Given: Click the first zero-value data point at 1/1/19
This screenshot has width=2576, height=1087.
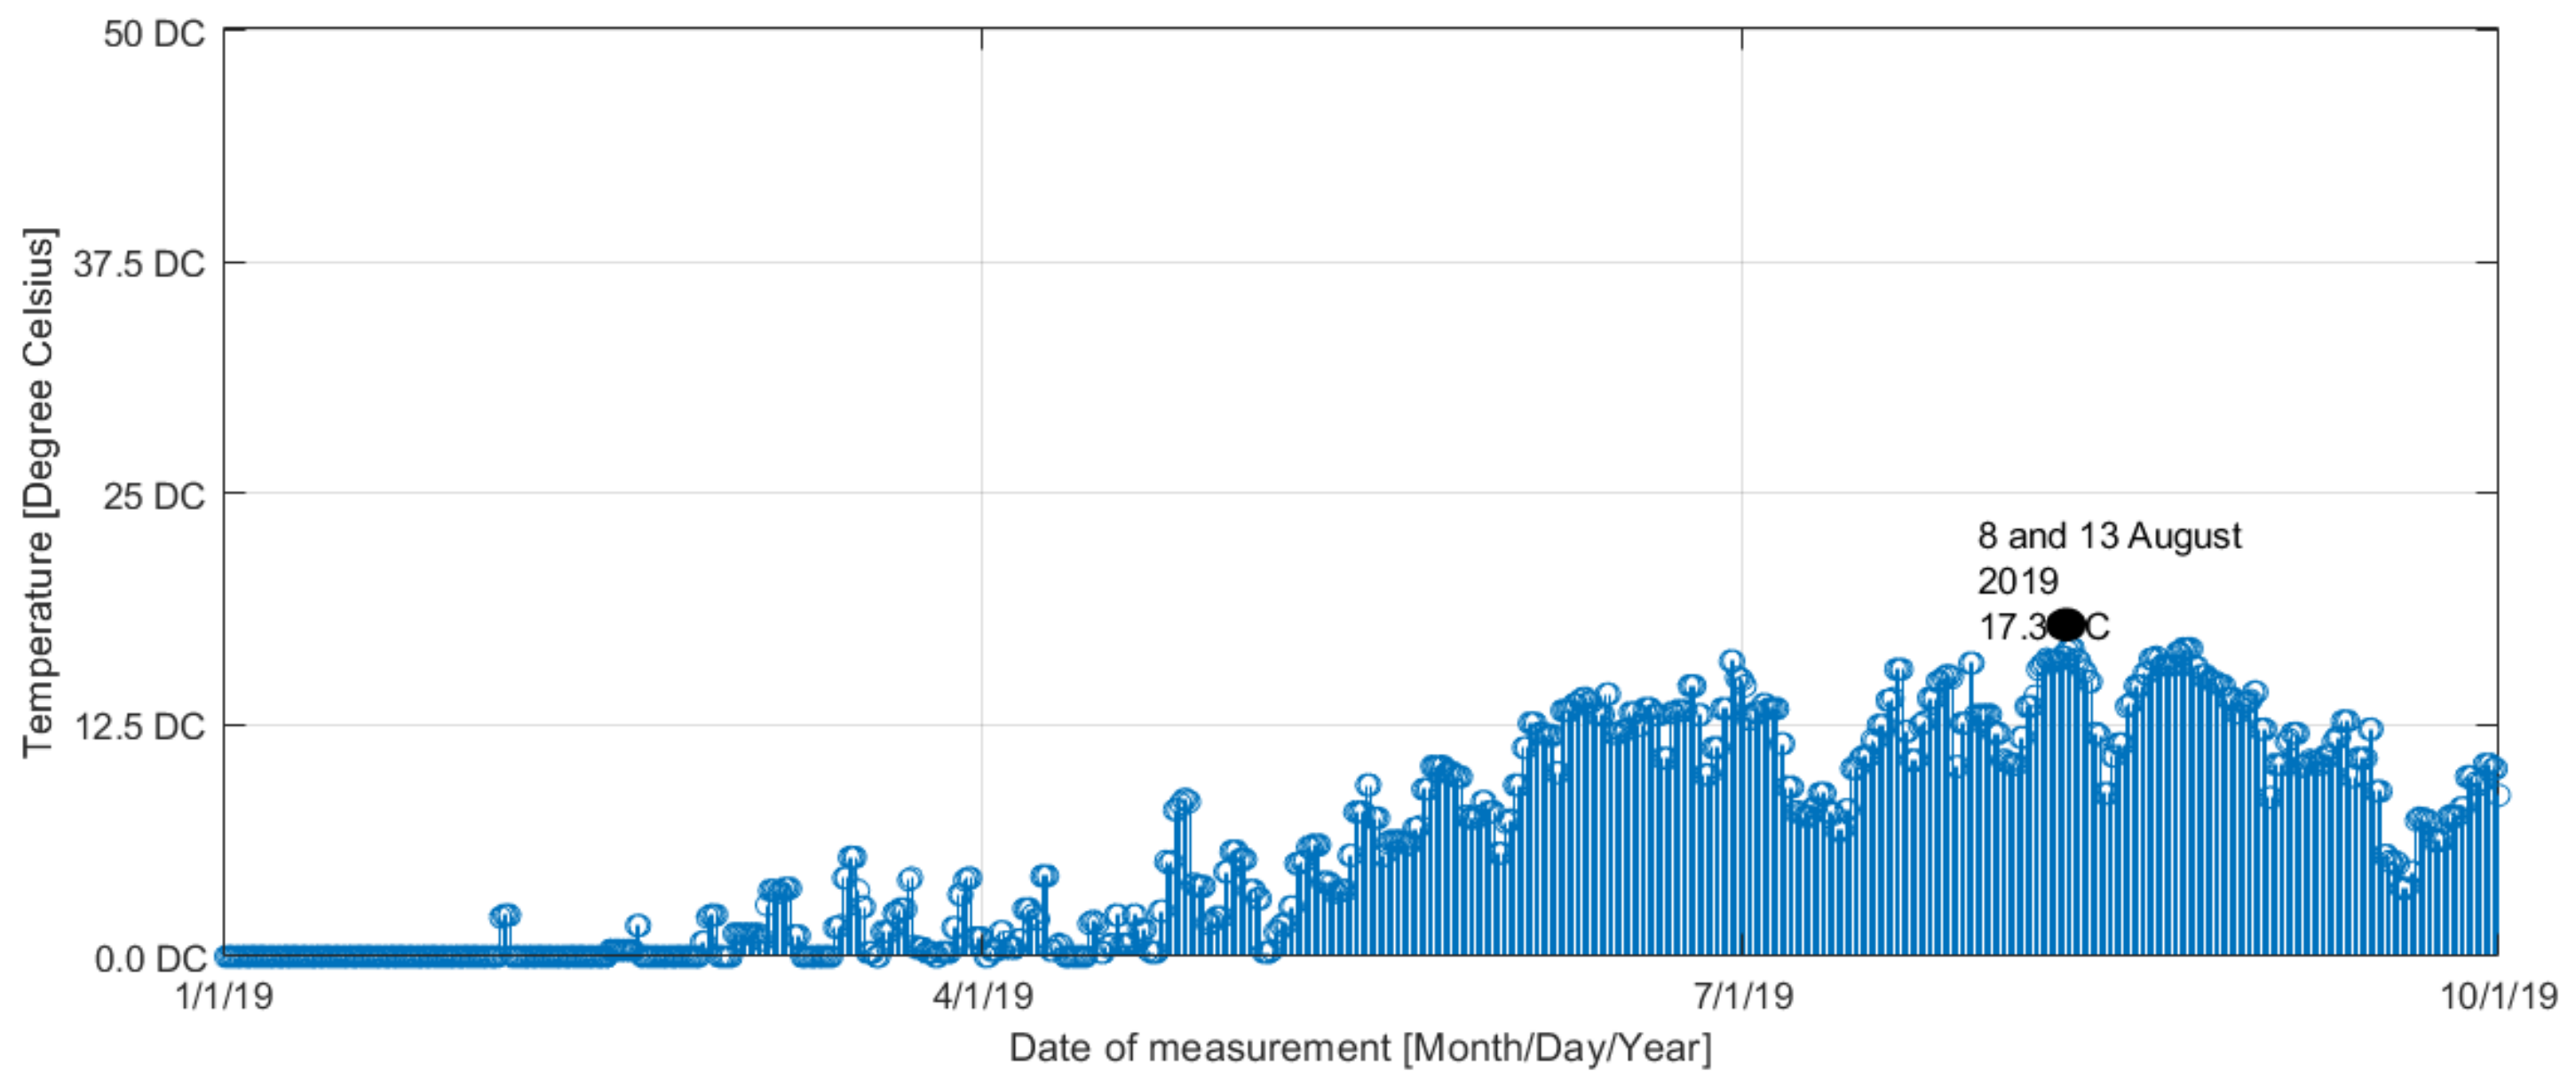Looking at the screenshot, I should [225, 956].
